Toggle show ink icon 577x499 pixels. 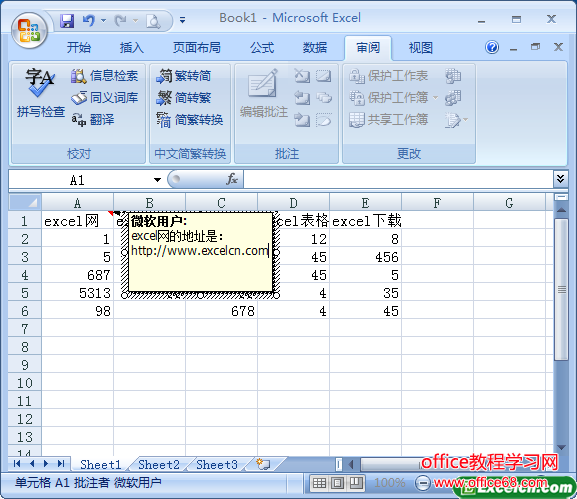click(324, 120)
